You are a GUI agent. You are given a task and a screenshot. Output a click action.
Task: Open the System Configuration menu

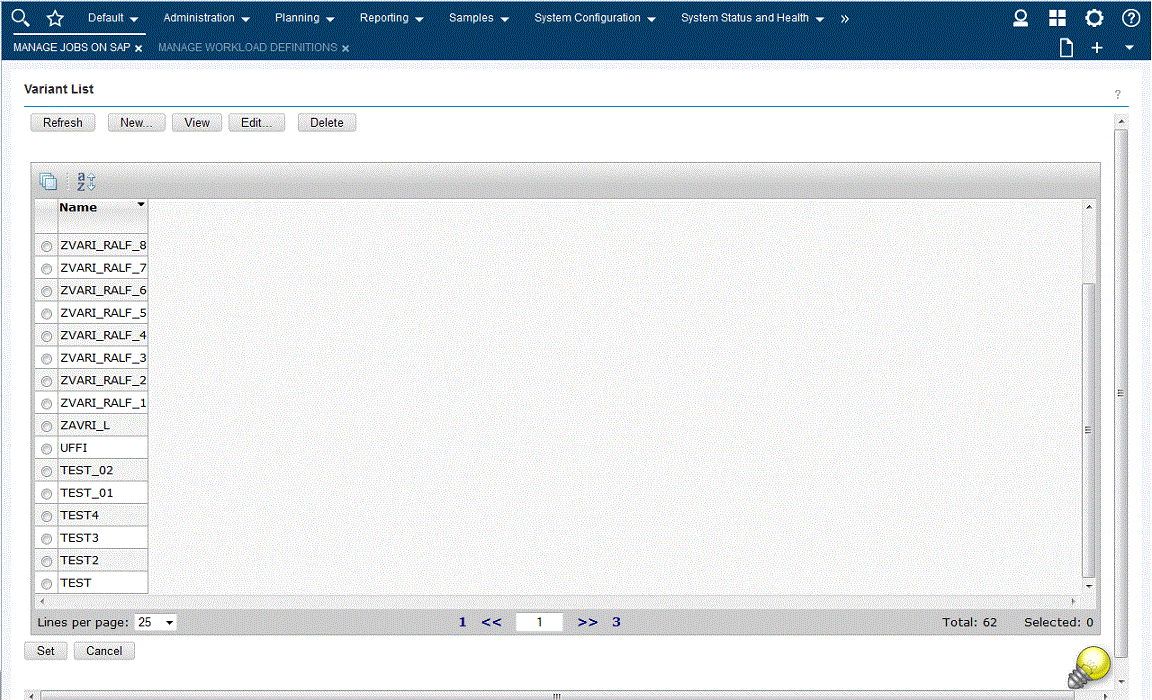587,18
